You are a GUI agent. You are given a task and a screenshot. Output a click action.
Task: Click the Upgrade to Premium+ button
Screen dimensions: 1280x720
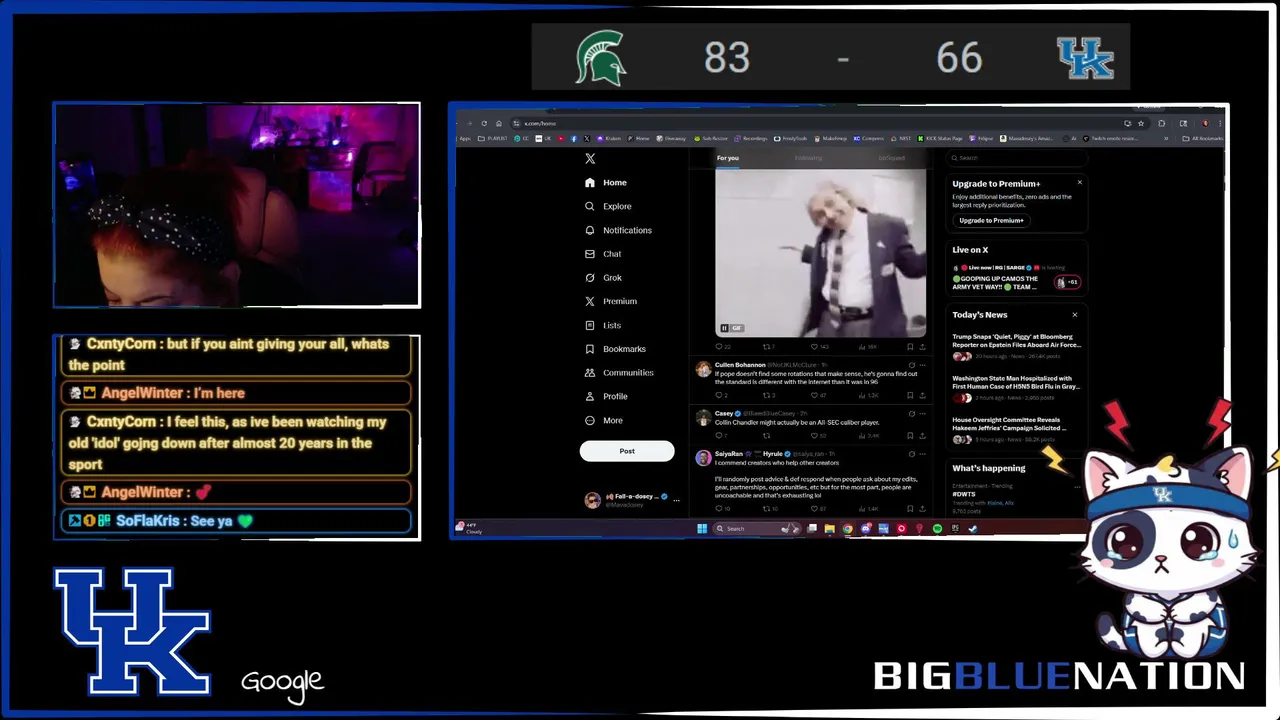(991, 220)
